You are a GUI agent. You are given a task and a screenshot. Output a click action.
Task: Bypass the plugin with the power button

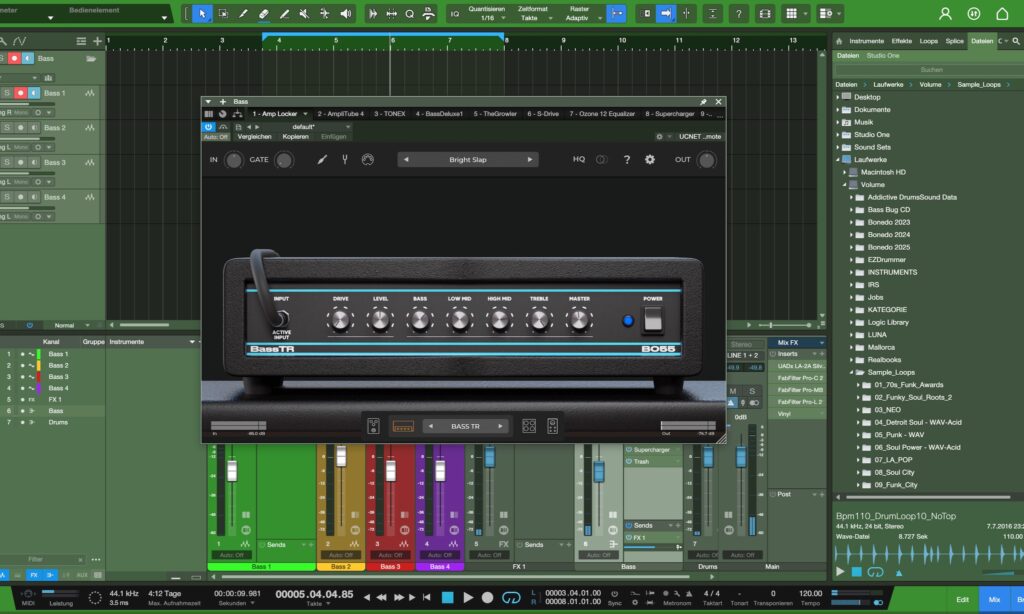[x=206, y=129]
